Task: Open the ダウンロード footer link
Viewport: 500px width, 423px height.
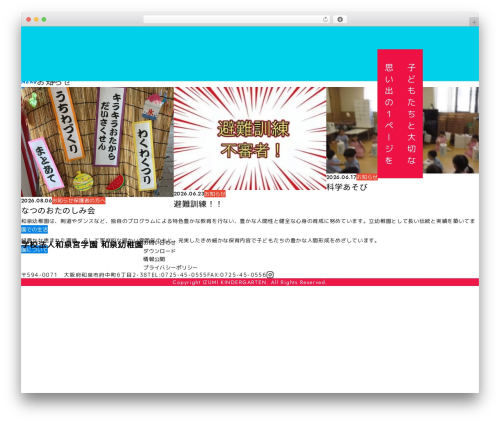Action: [x=159, y=251]
